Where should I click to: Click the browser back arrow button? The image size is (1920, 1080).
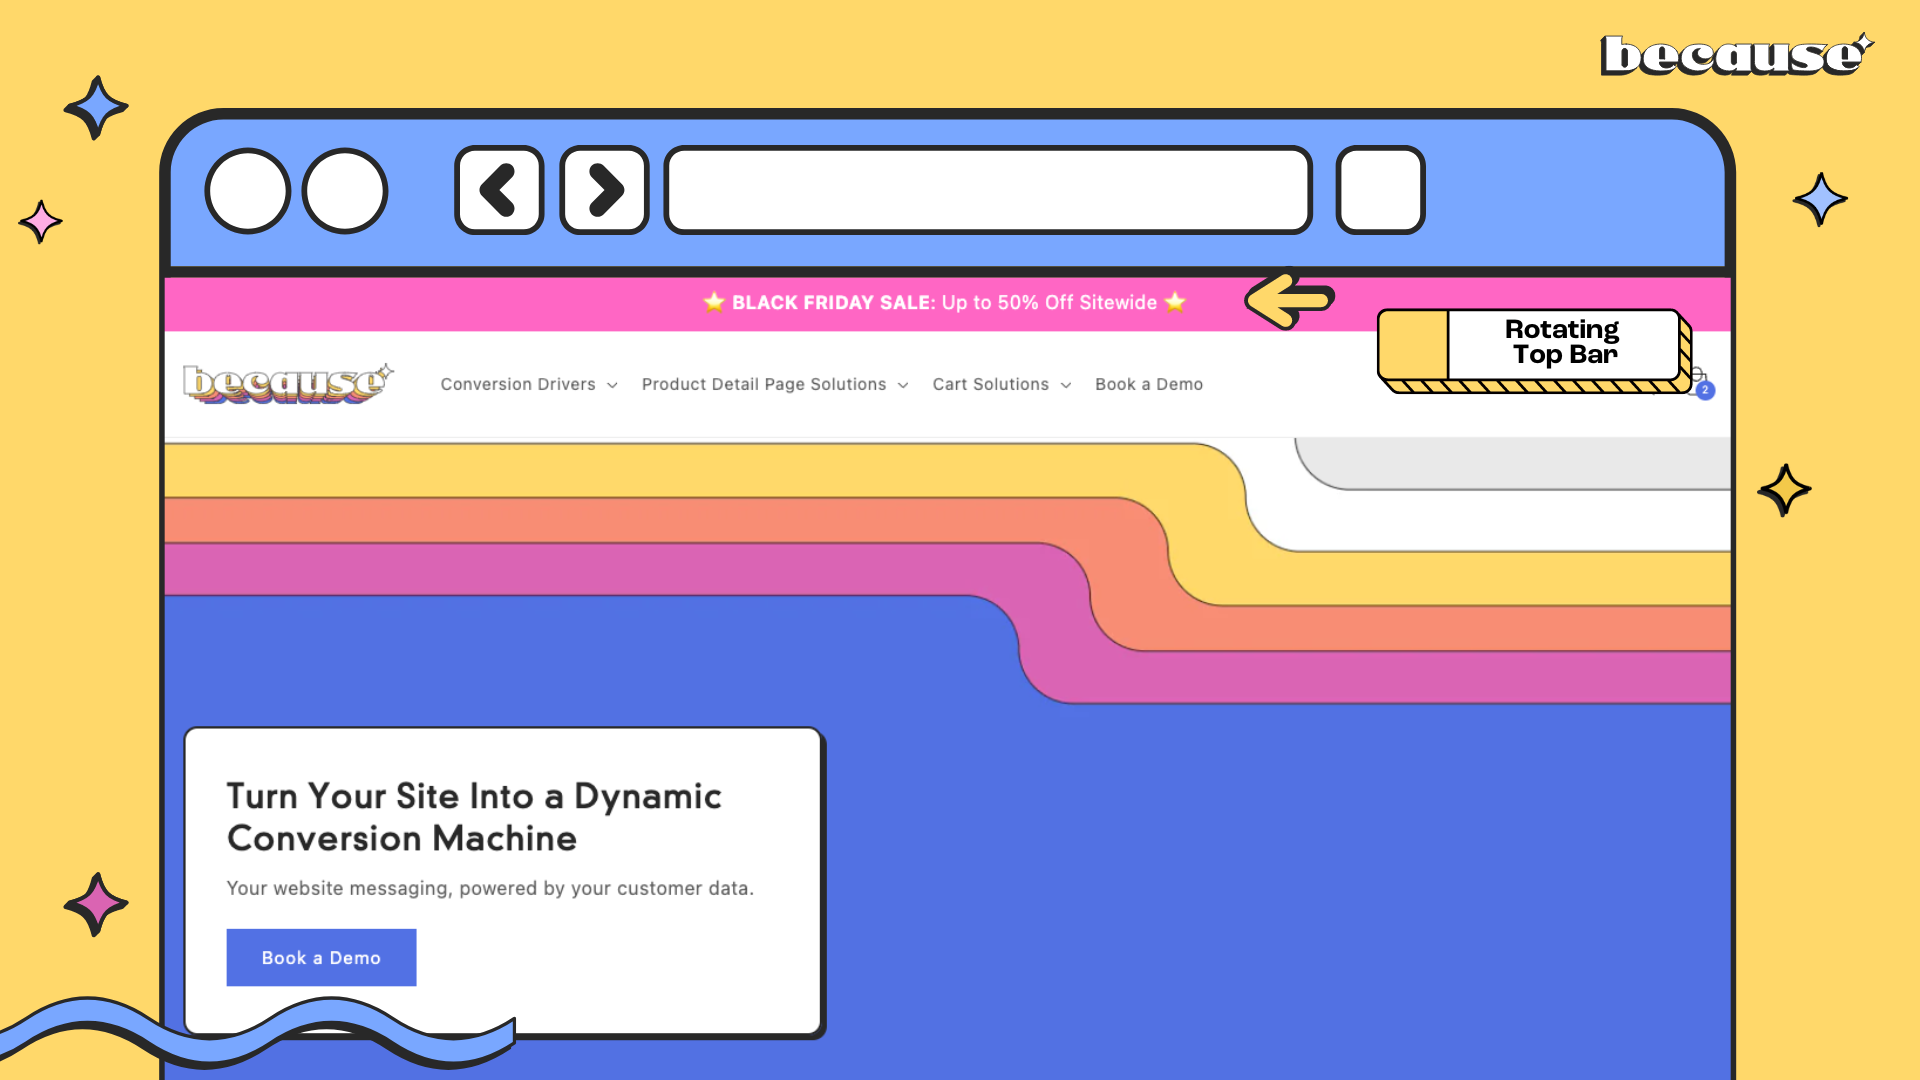(498, 190)
